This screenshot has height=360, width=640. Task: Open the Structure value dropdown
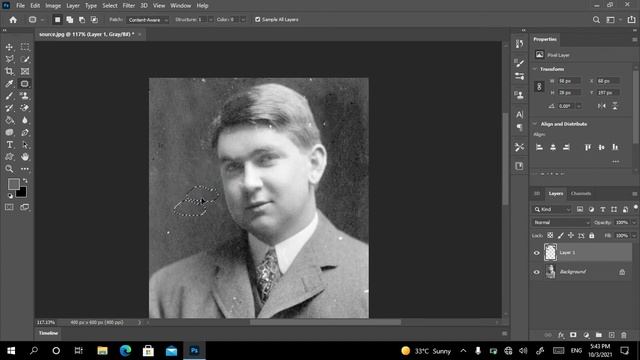tap(211, 20)
